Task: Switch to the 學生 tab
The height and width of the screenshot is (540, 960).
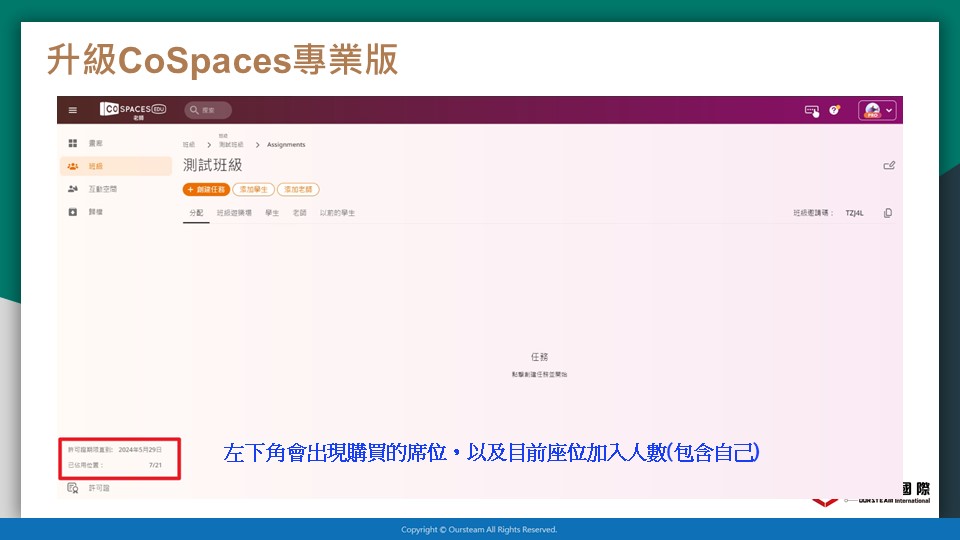Action: [272, 212]
